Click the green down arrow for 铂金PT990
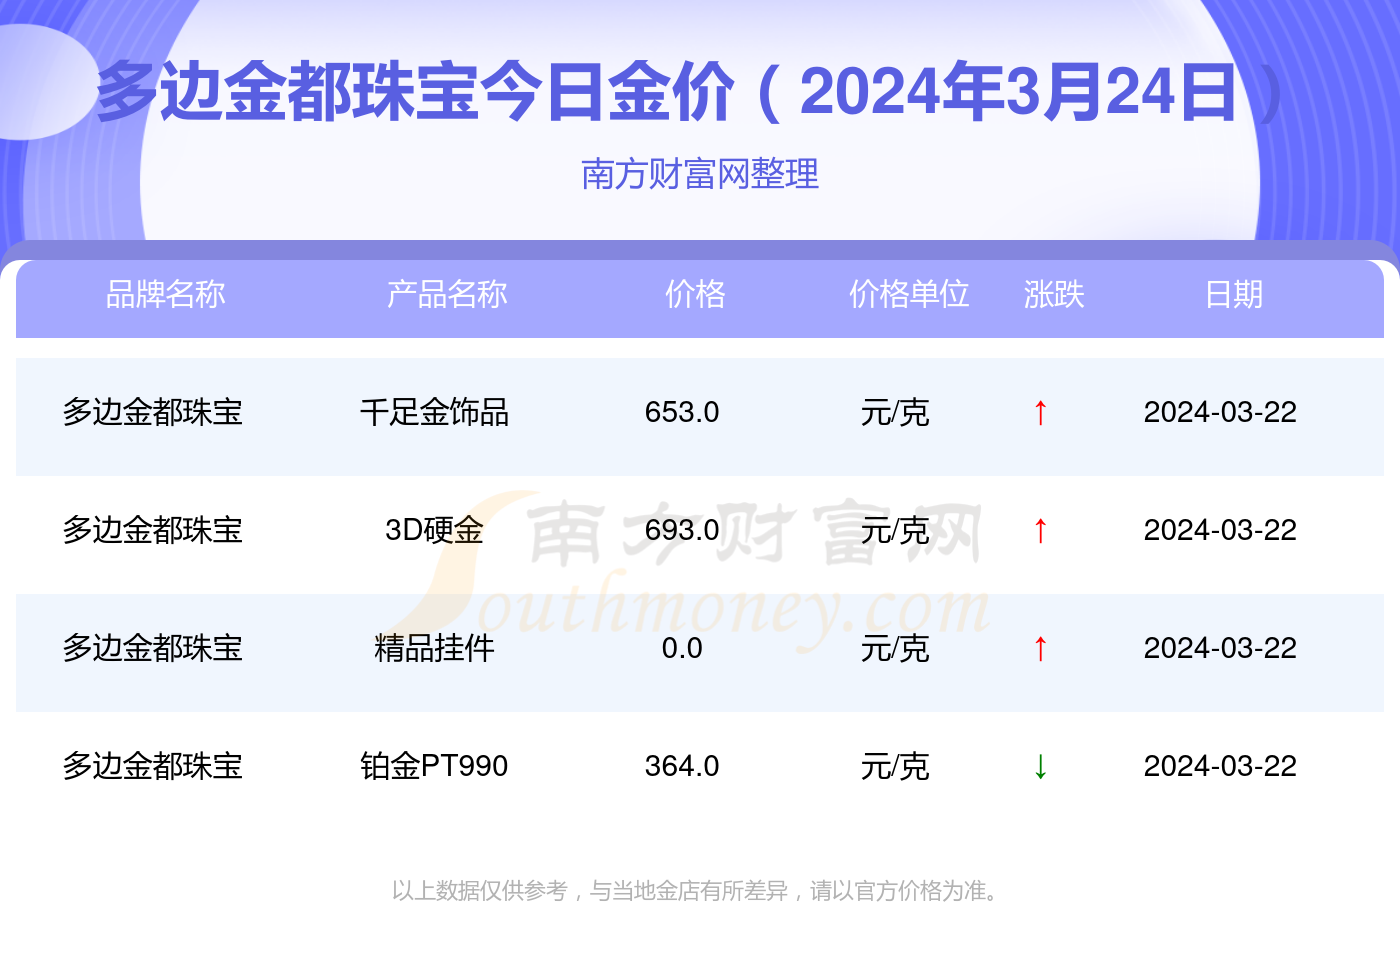This screenshot has height=980, width=1400. (x=1040, y=766)
